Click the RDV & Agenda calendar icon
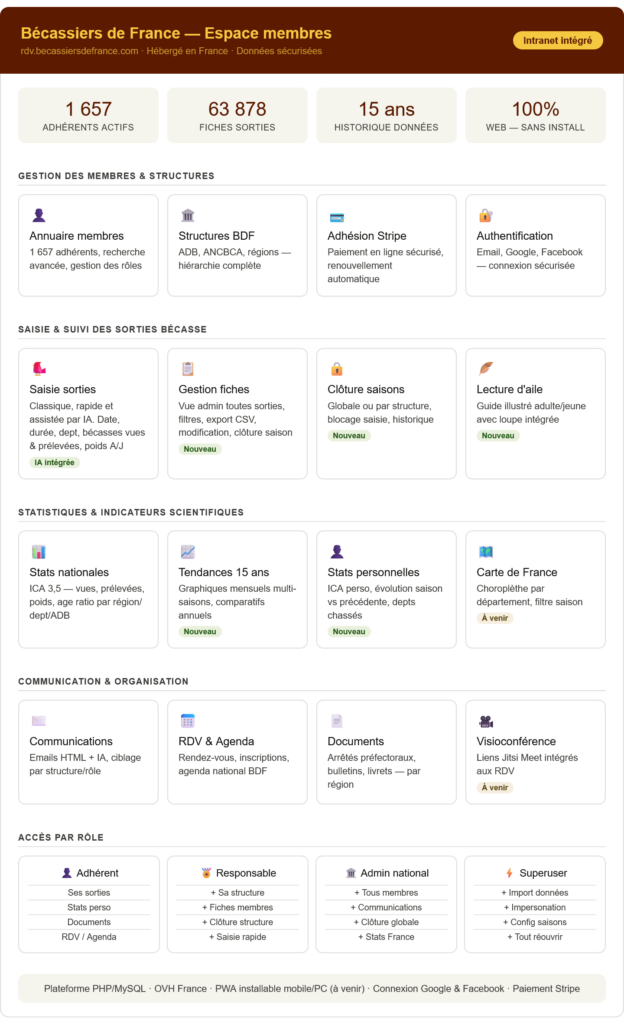624x1024 pixels. (188, 721)
